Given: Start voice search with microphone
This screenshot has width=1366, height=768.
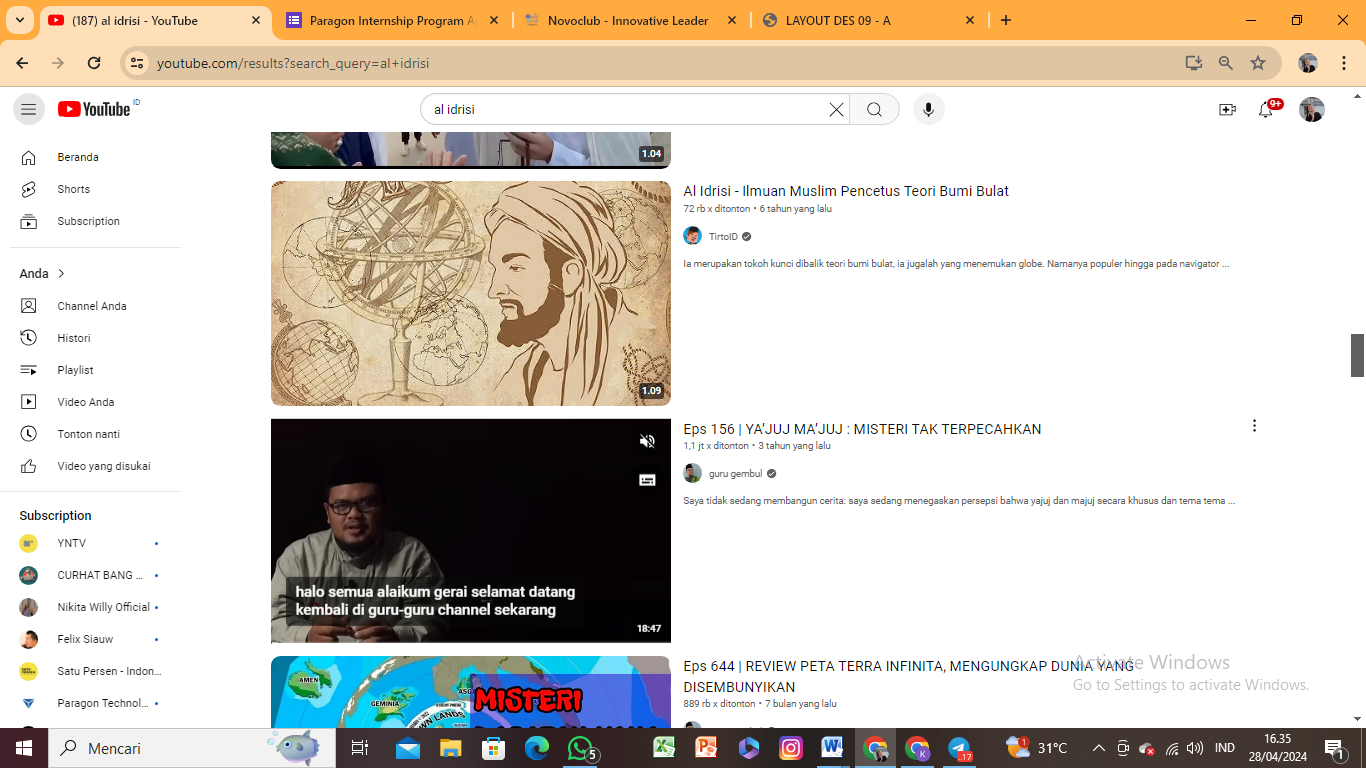Looking at the screenshot, I should pyautogui.click(x=928, y=110).
